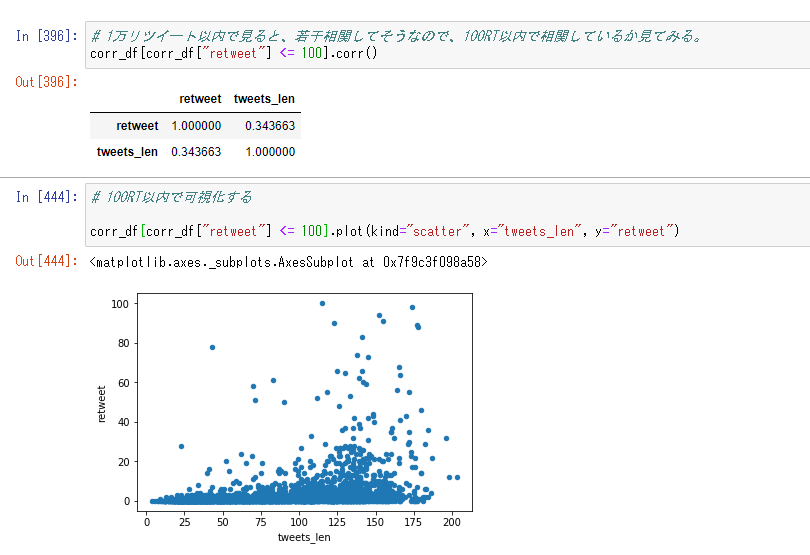Image resolution: width=810 pixels, height=555 pixels.
Task: Click the x-axis label tweets_len below the plot
Action: point(303,537)
